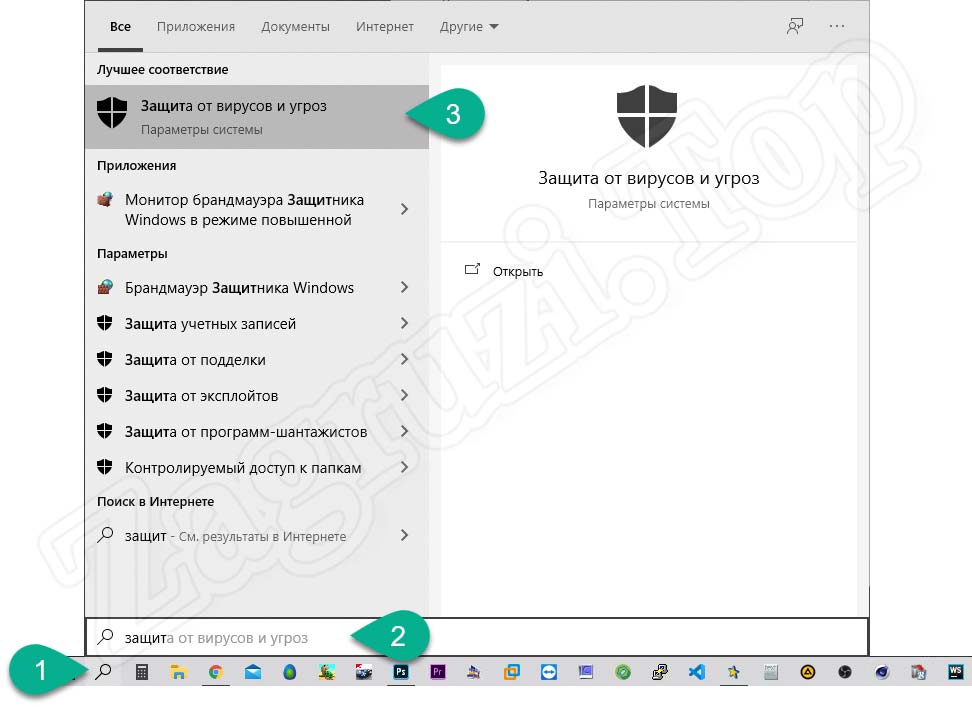Click the magnifier icon inside the search box
Screen dimensions: 972x707
(104, 637)
